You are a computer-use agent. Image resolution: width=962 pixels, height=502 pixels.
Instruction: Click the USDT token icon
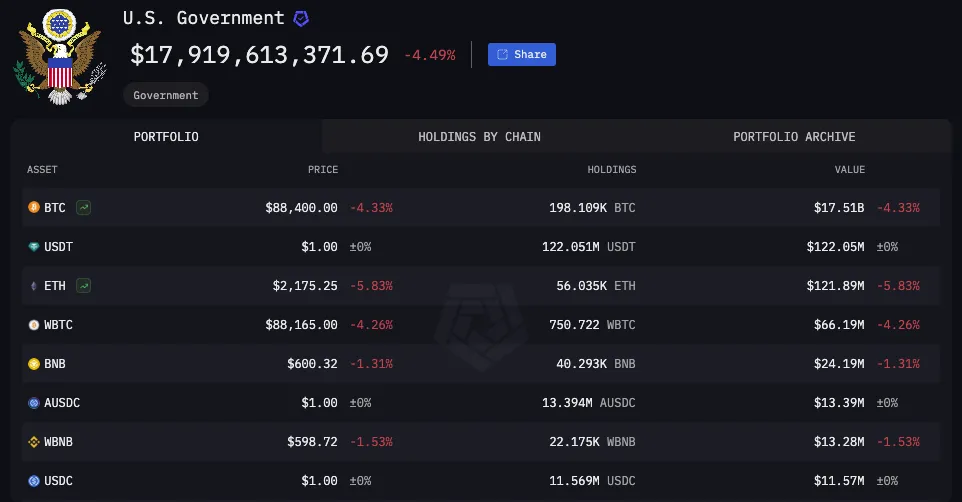[34, 247]
